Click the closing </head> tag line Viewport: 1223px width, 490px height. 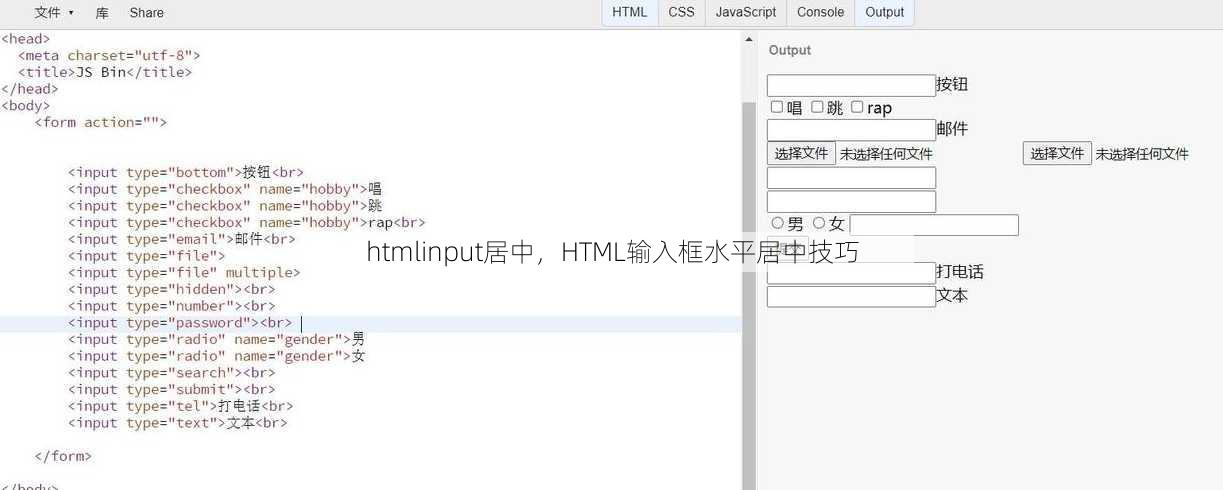coord(30,89)
